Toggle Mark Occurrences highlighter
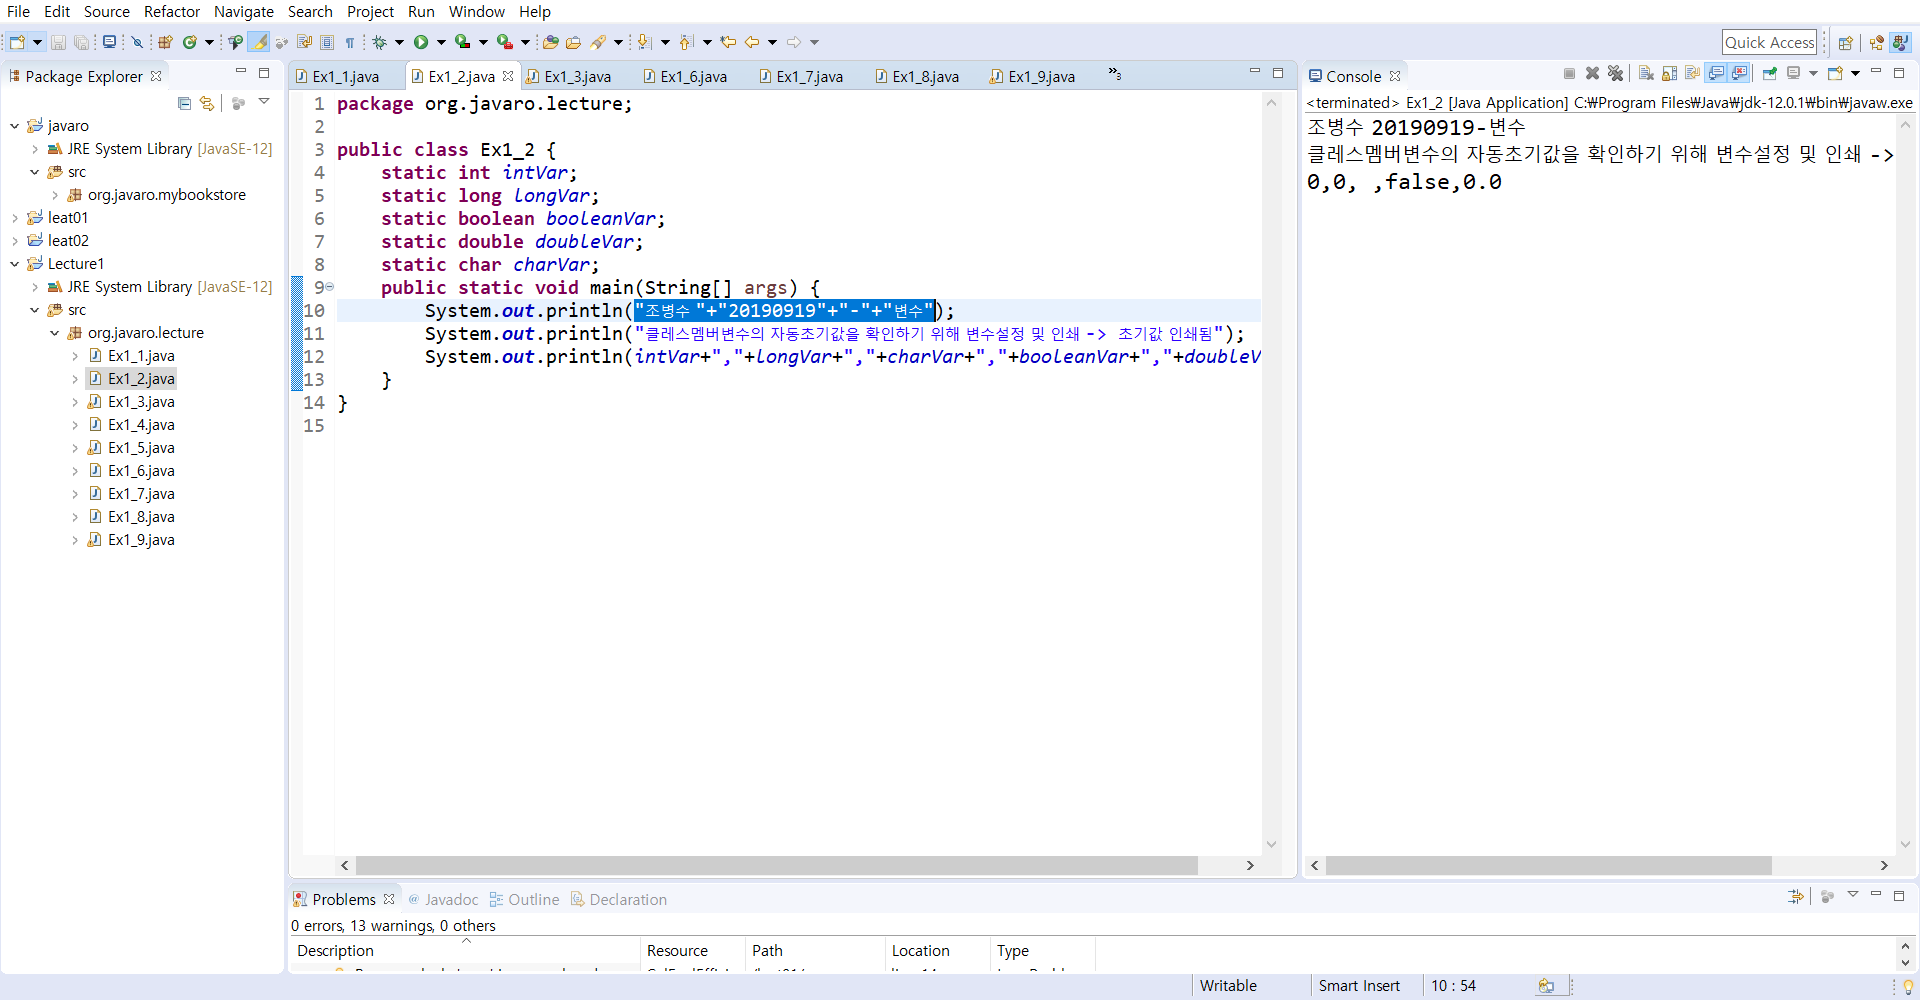1920x1000 pixels. (259, 42)
